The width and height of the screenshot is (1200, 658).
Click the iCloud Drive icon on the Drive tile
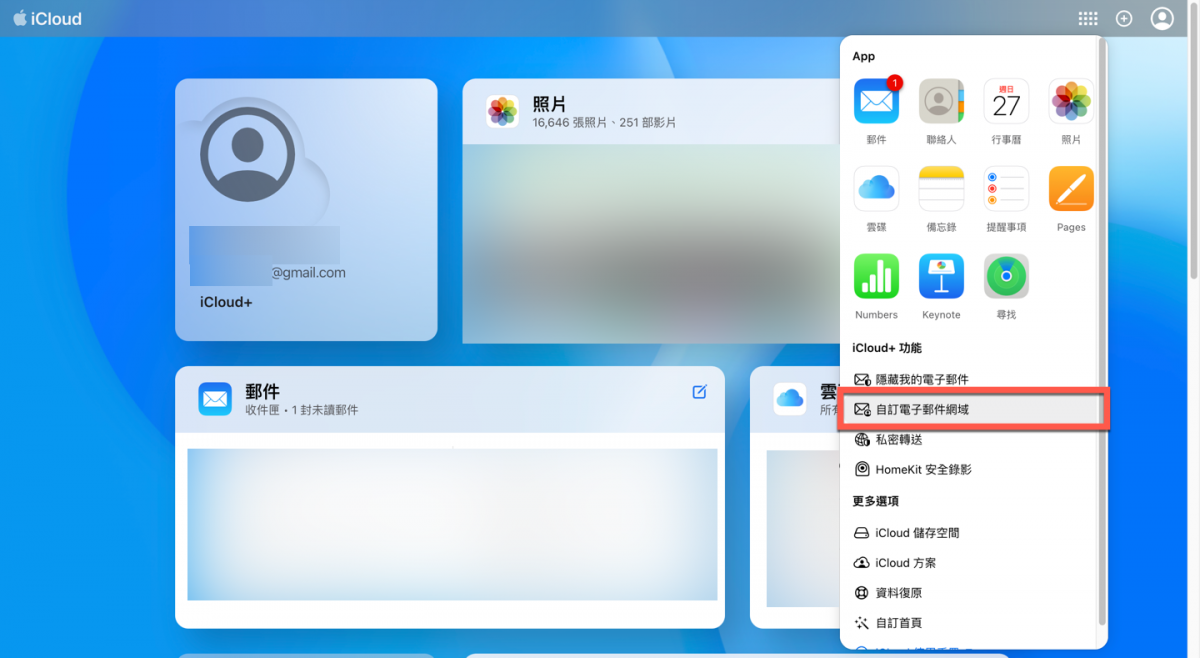790,399
